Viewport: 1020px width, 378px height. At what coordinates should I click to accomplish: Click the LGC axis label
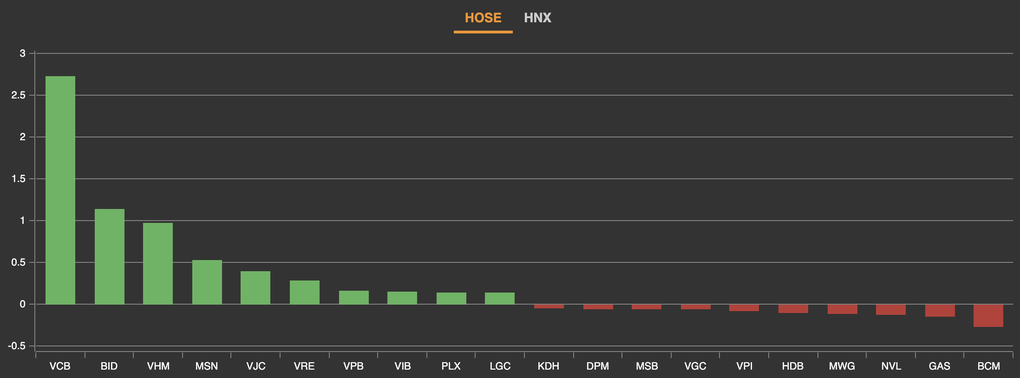500,366
